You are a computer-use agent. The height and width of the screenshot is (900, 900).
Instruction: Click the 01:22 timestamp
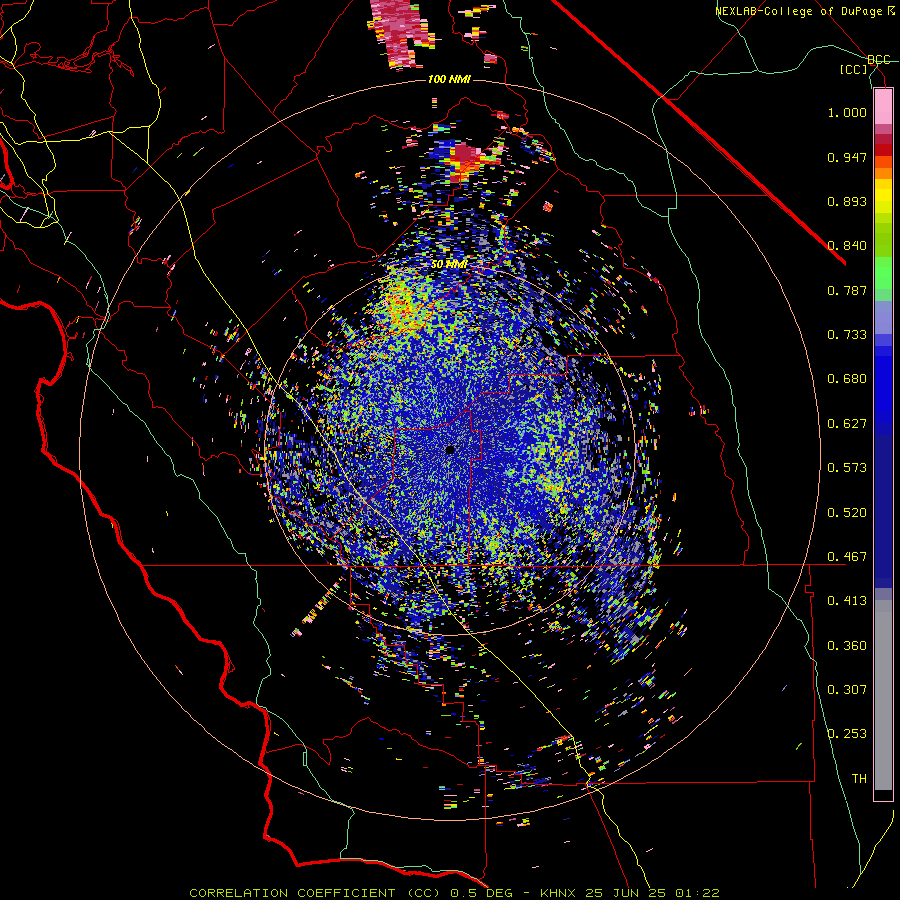[697, 893]
